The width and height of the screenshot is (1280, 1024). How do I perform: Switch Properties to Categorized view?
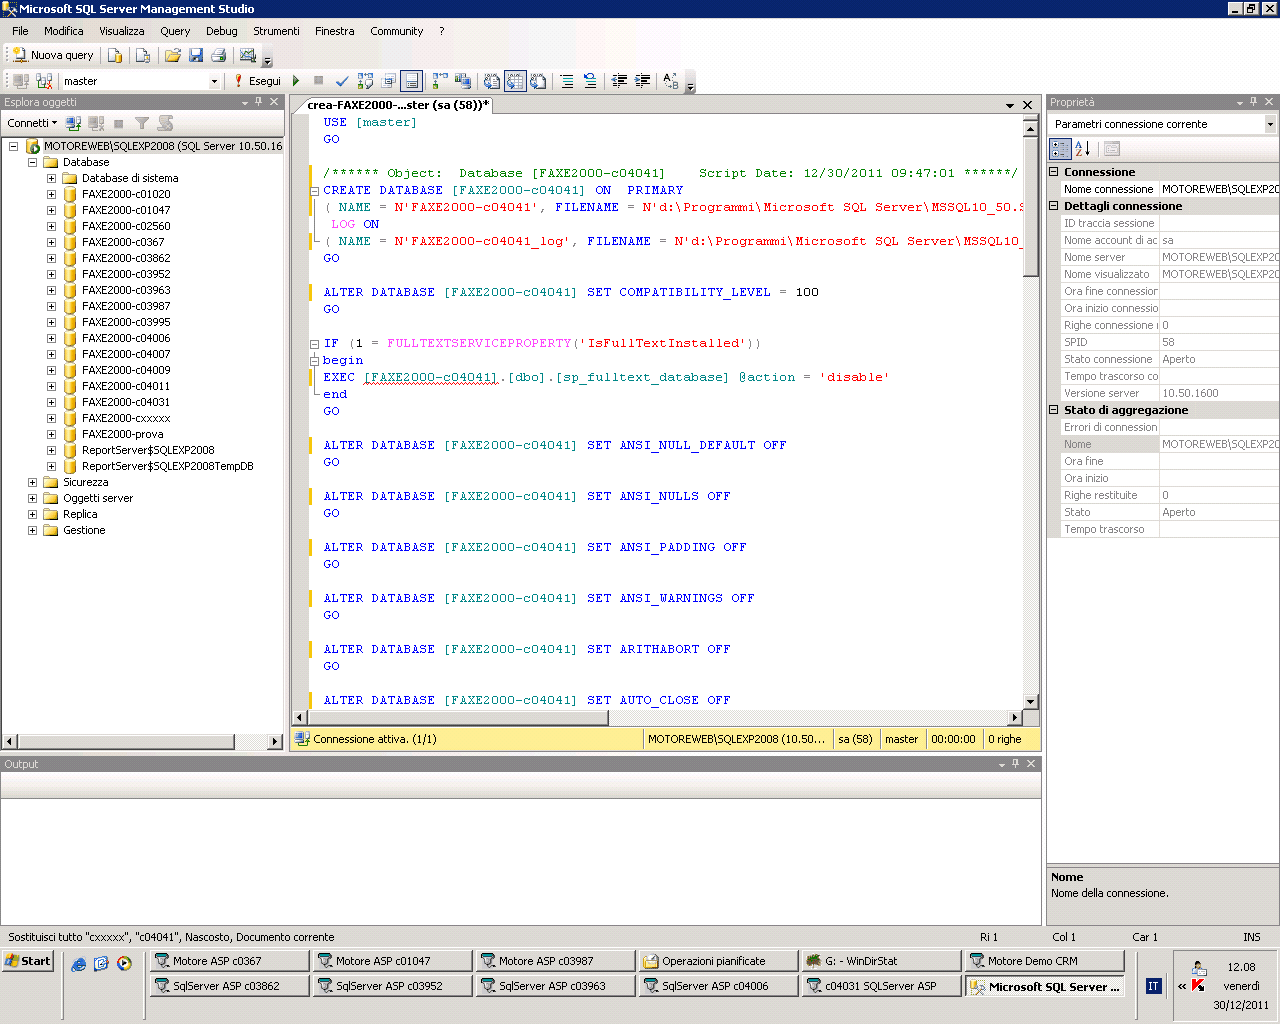(1060, 149)
